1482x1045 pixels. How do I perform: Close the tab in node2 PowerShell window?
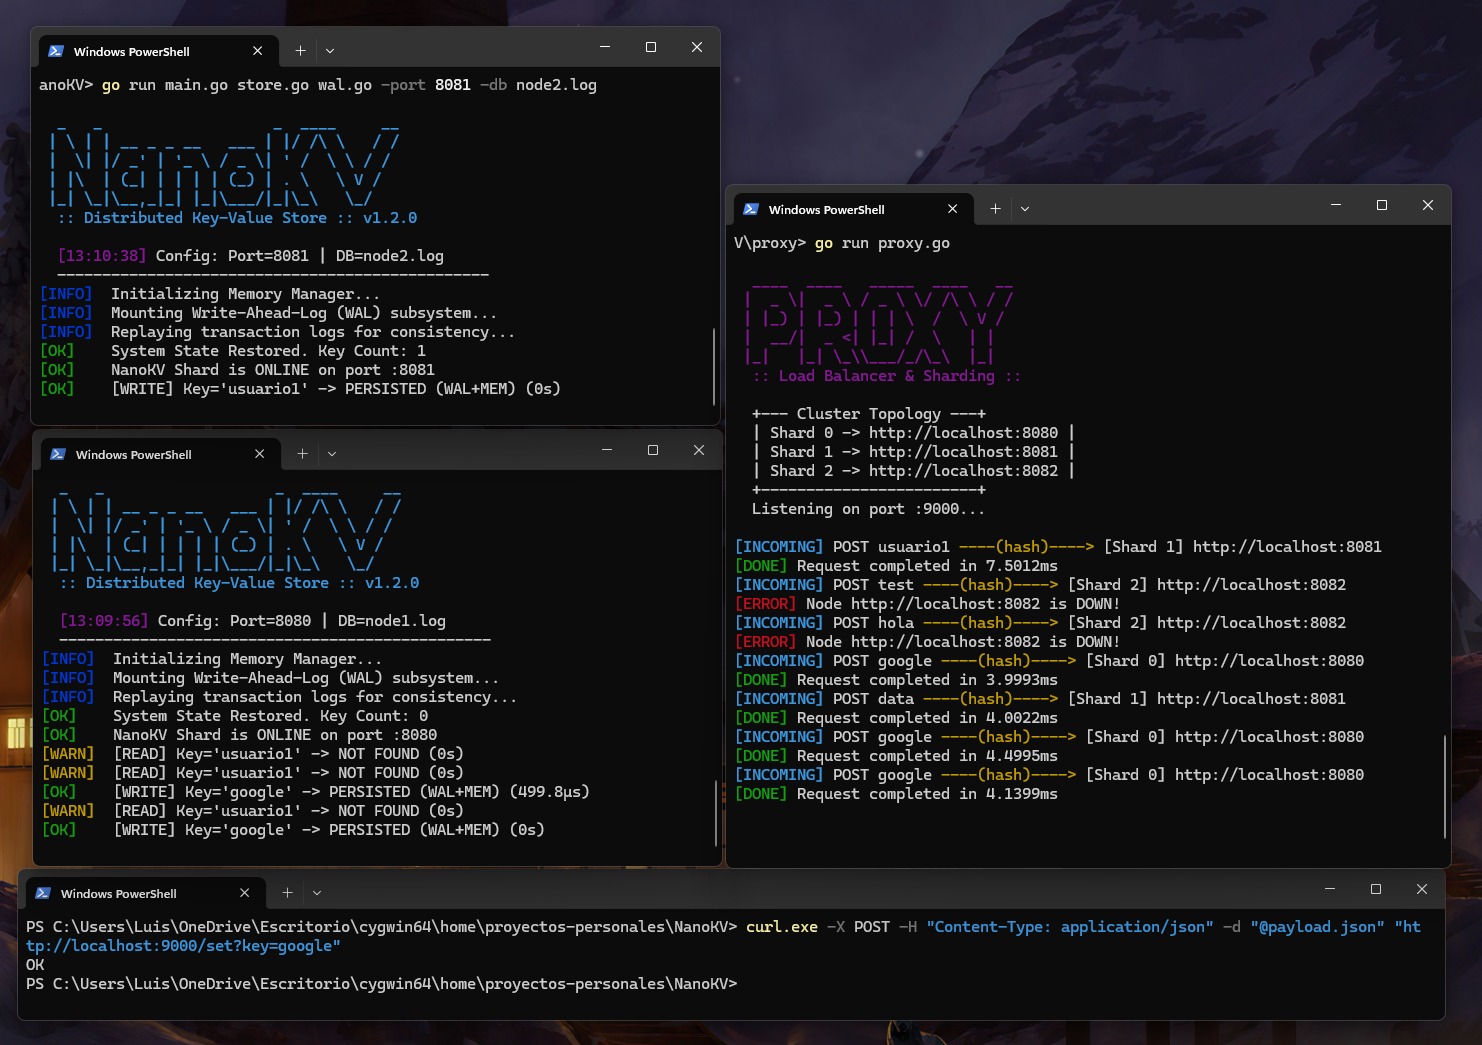point(258,51)
